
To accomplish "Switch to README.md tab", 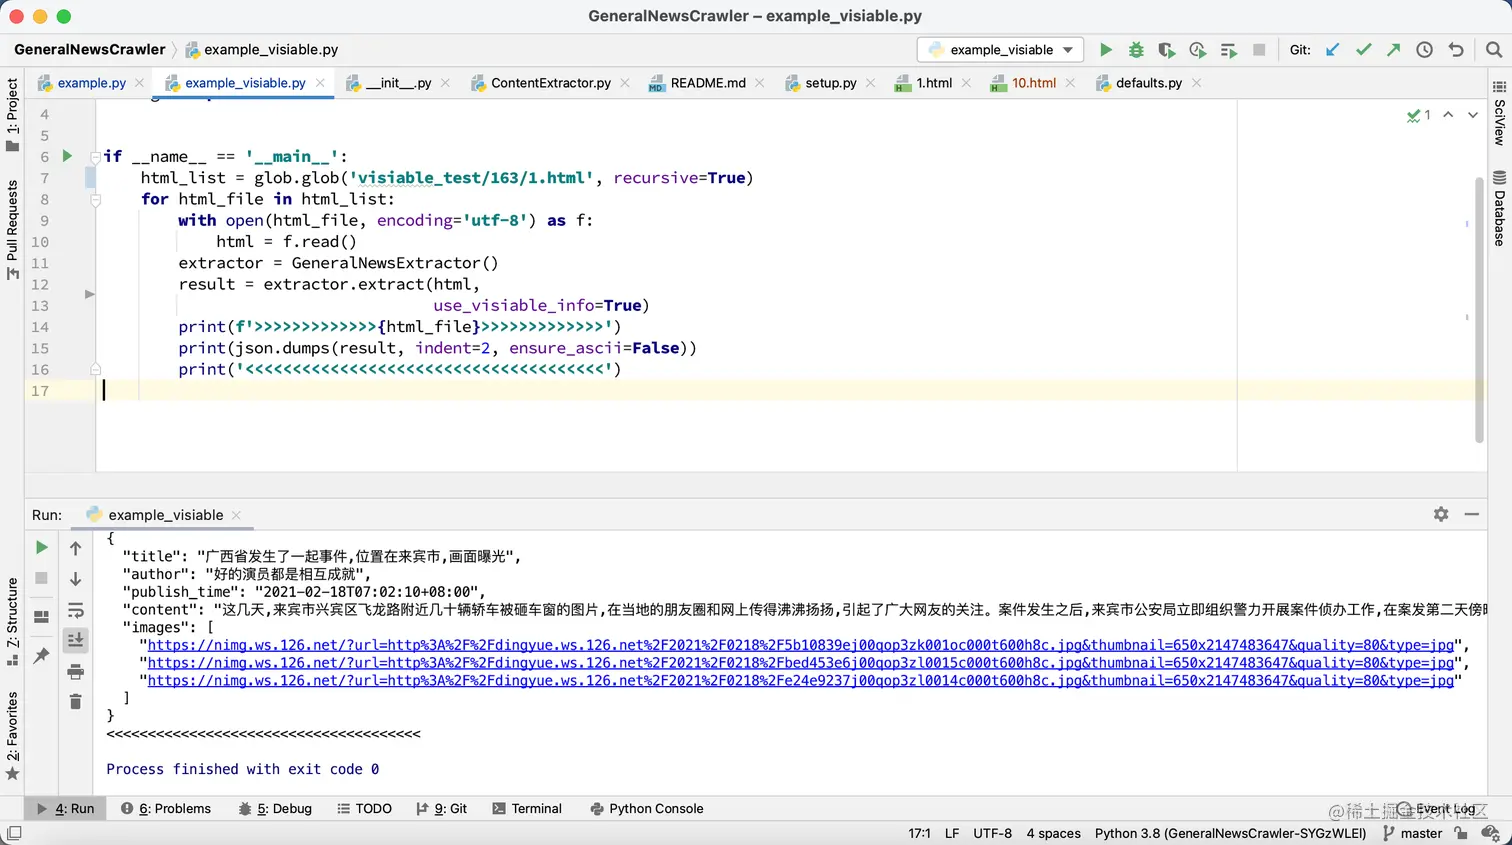I will (707, 83).
